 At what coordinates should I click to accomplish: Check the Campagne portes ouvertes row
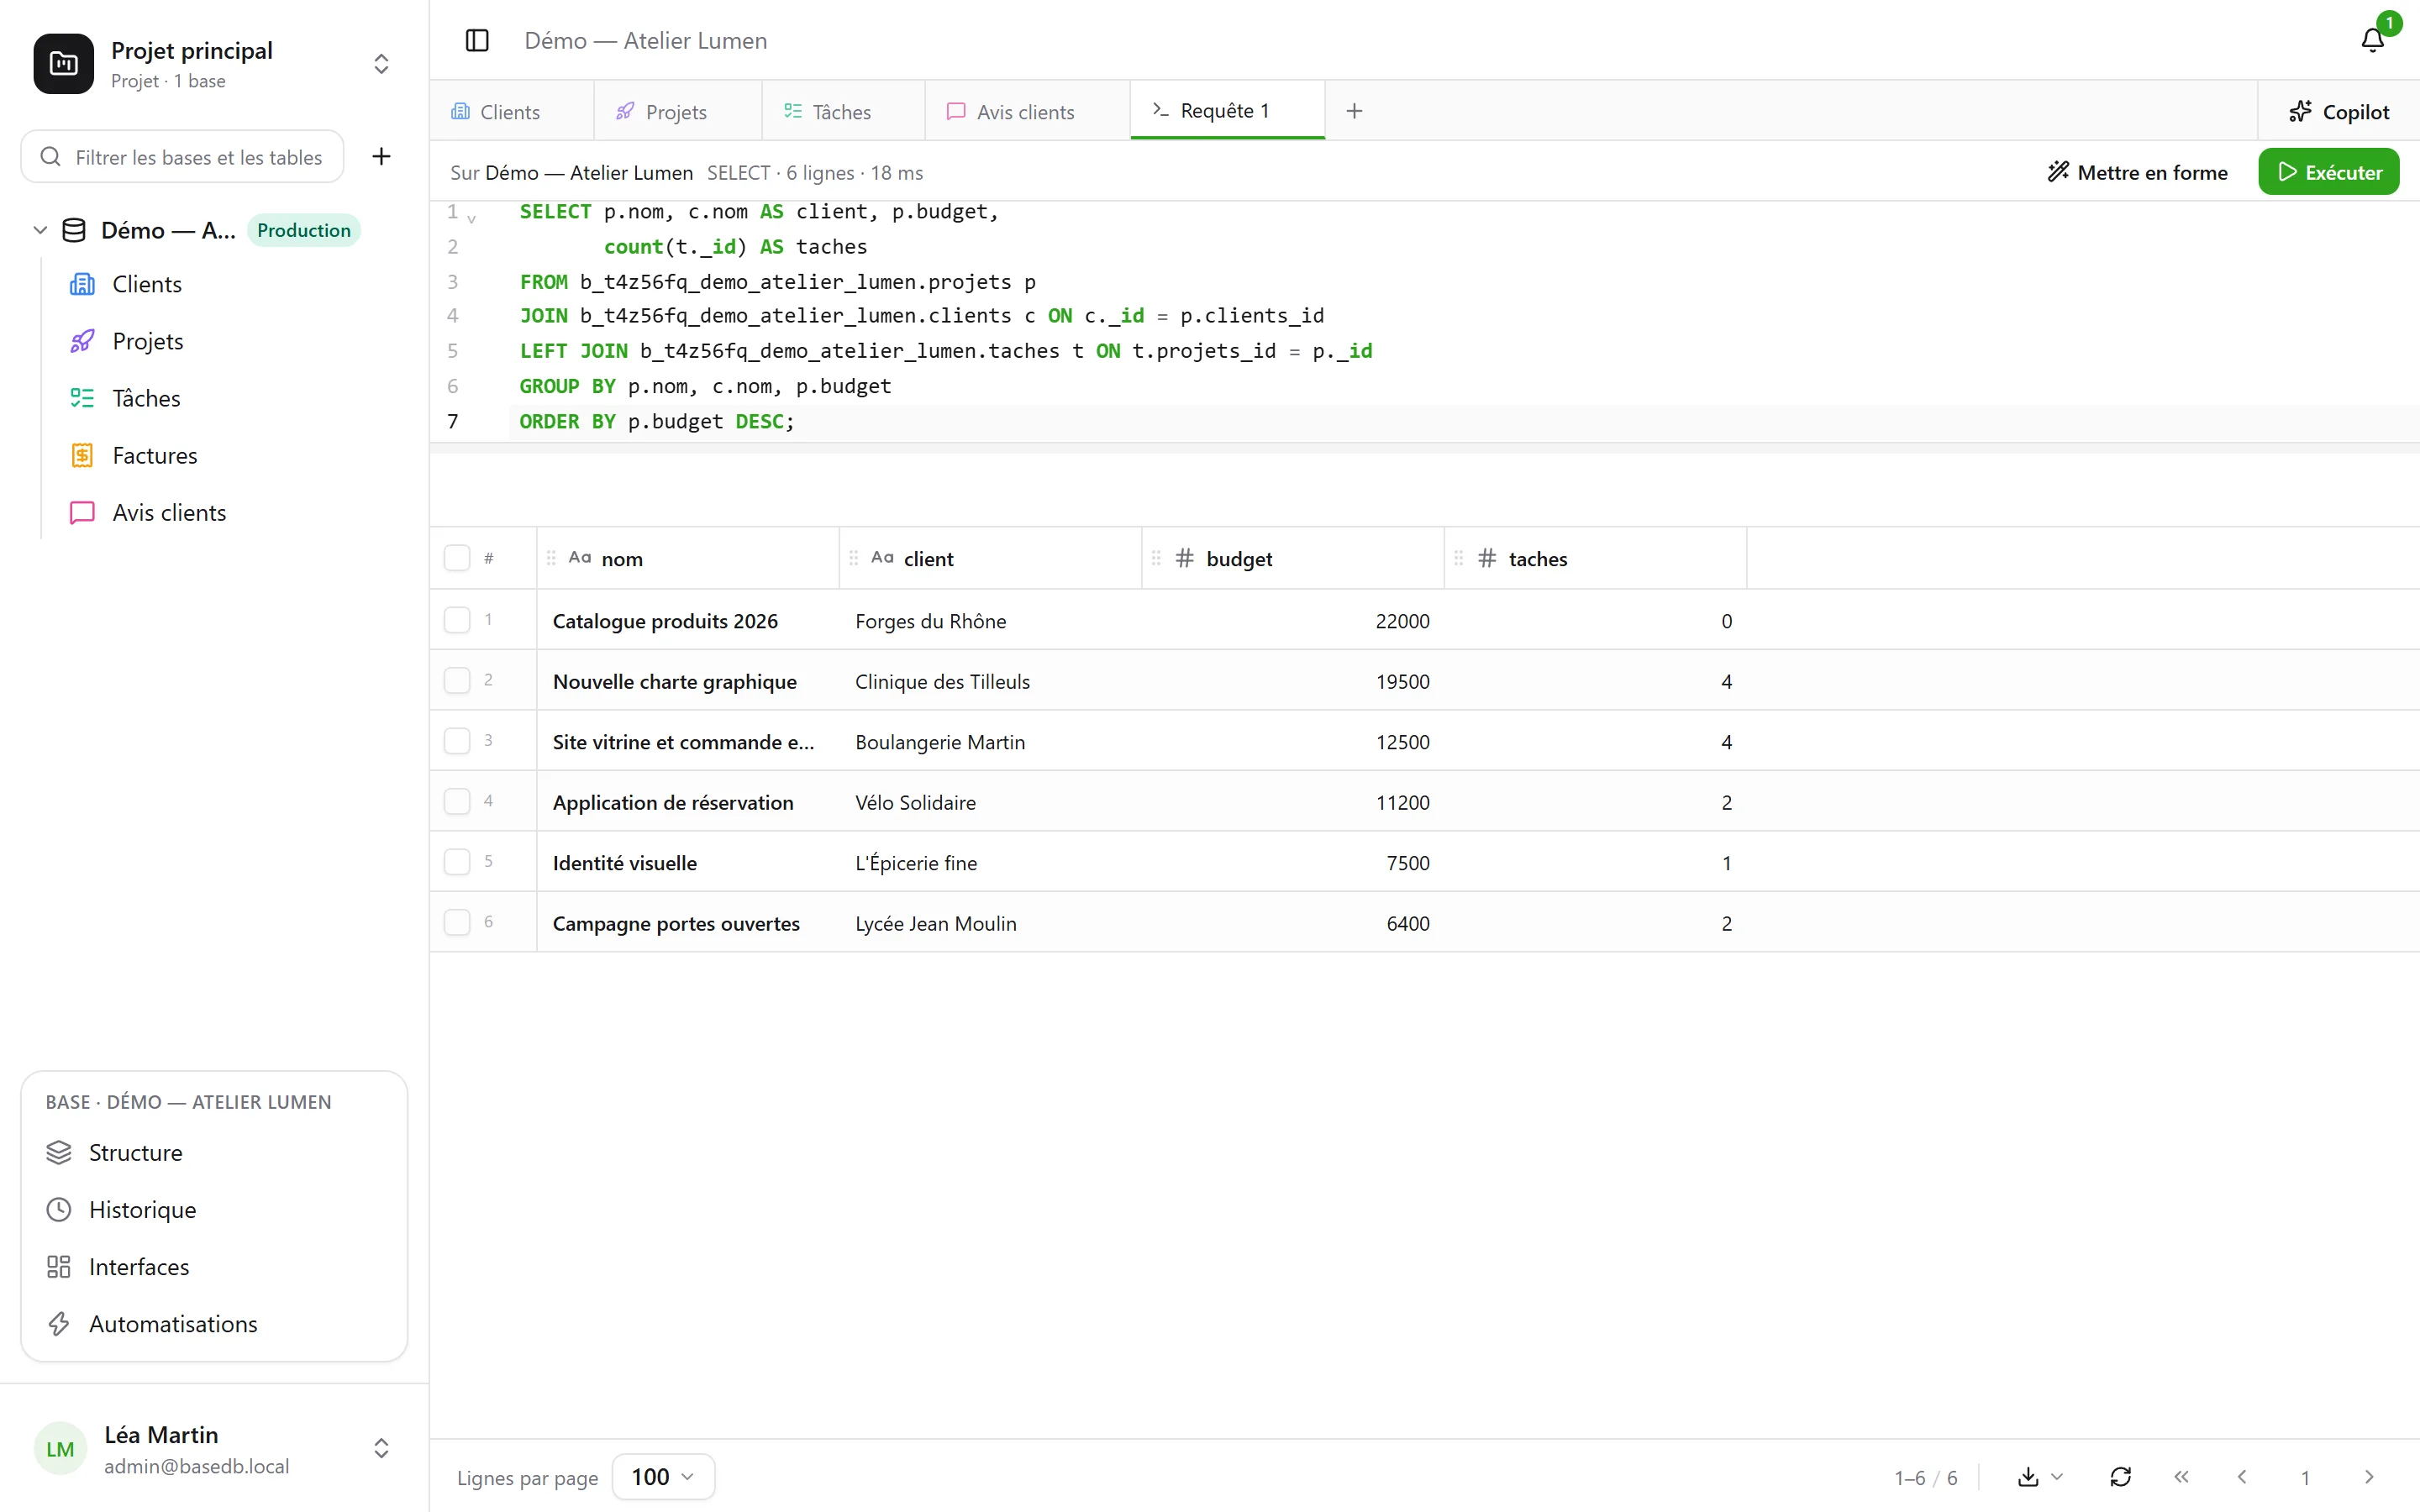tap(457, 922)
